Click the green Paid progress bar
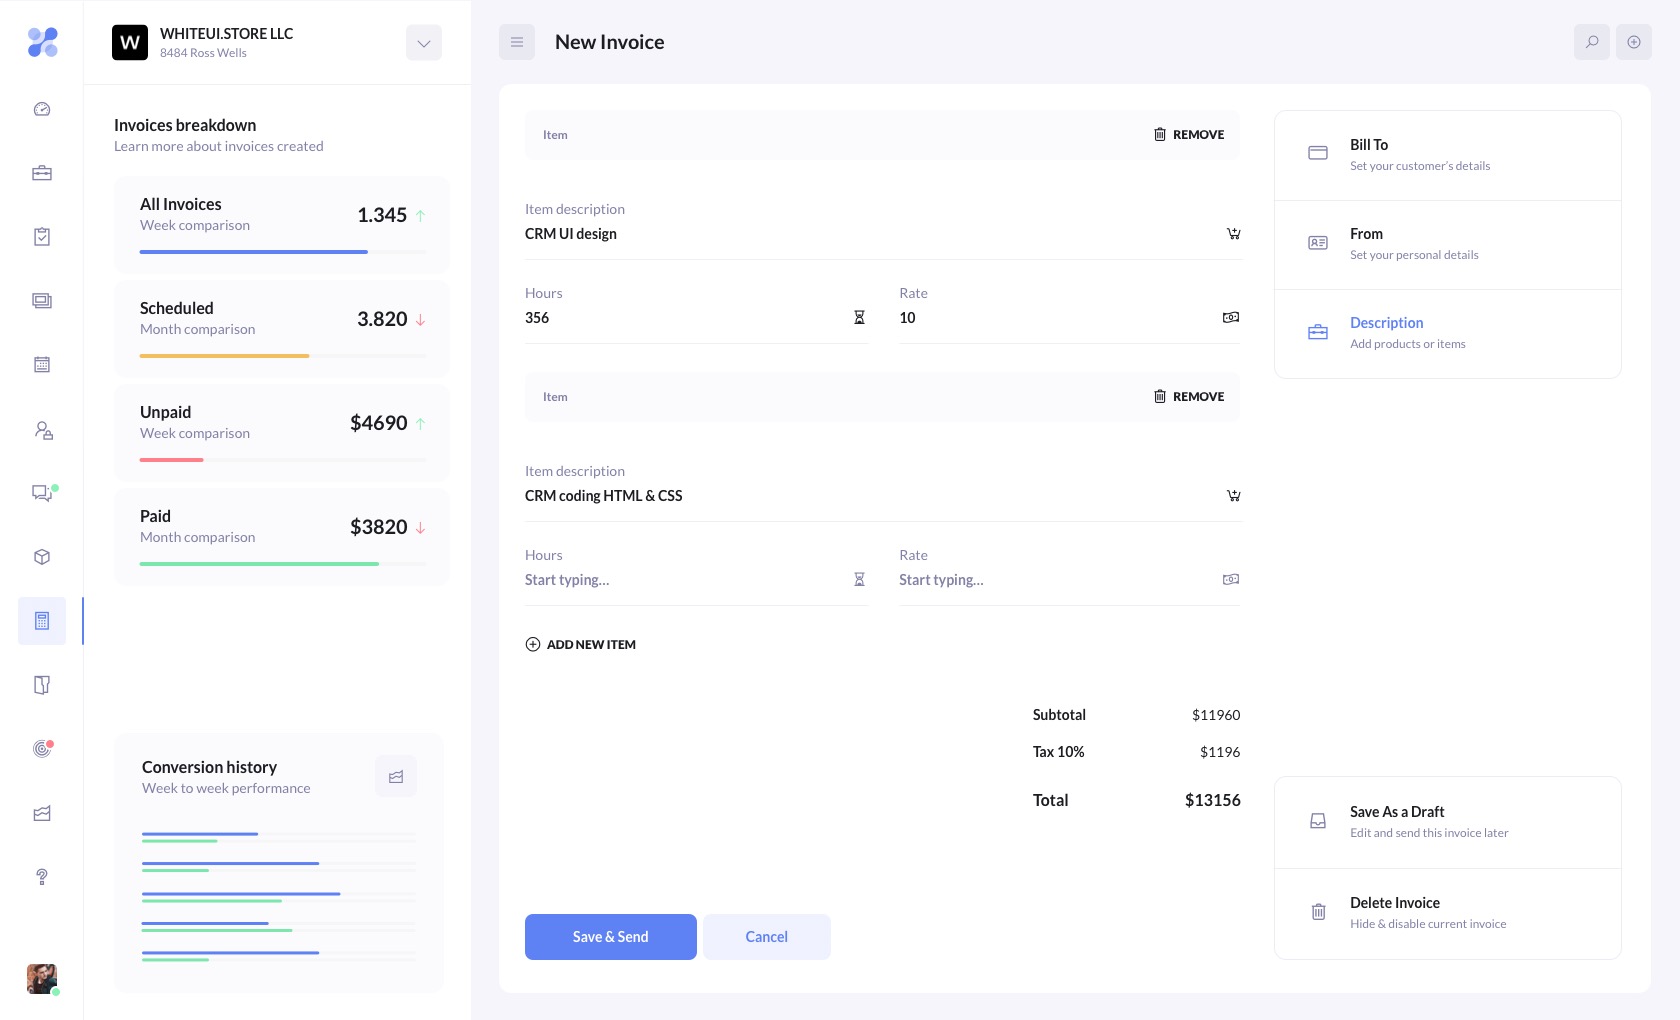Image resolution: width=1680 pixels, height=1020 pixels. [x=260, y=564]
